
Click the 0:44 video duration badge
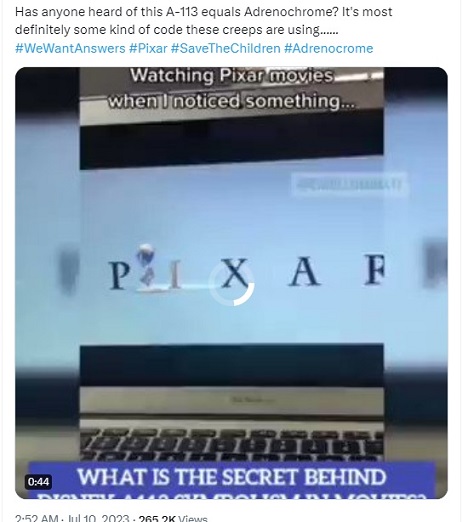[38, 482]
